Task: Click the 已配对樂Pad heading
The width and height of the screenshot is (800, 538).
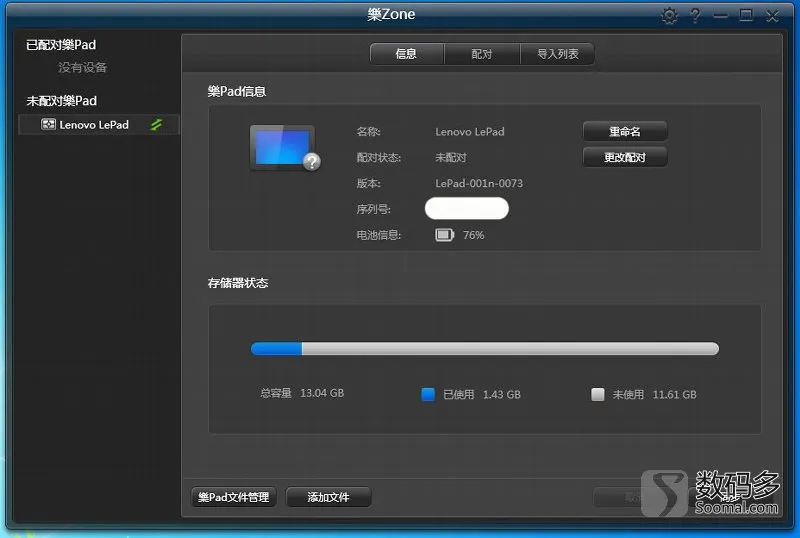Action: click(61, 45)
